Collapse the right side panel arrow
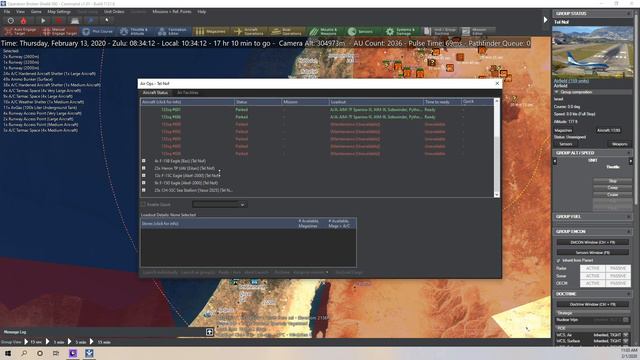Viewport: 640px width, 360px height. (545, 20)
